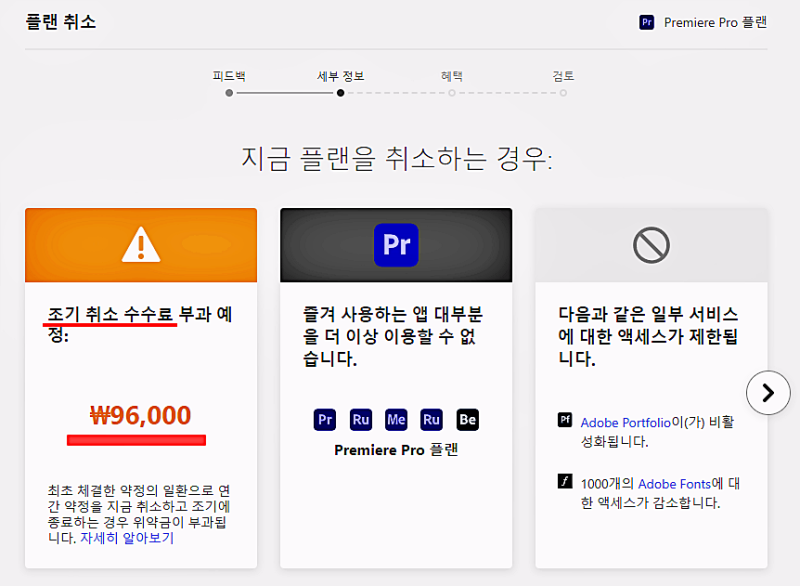Click the Ru icon next to the Be icon
The image size is (800, 586).
(x=431, y=420)
